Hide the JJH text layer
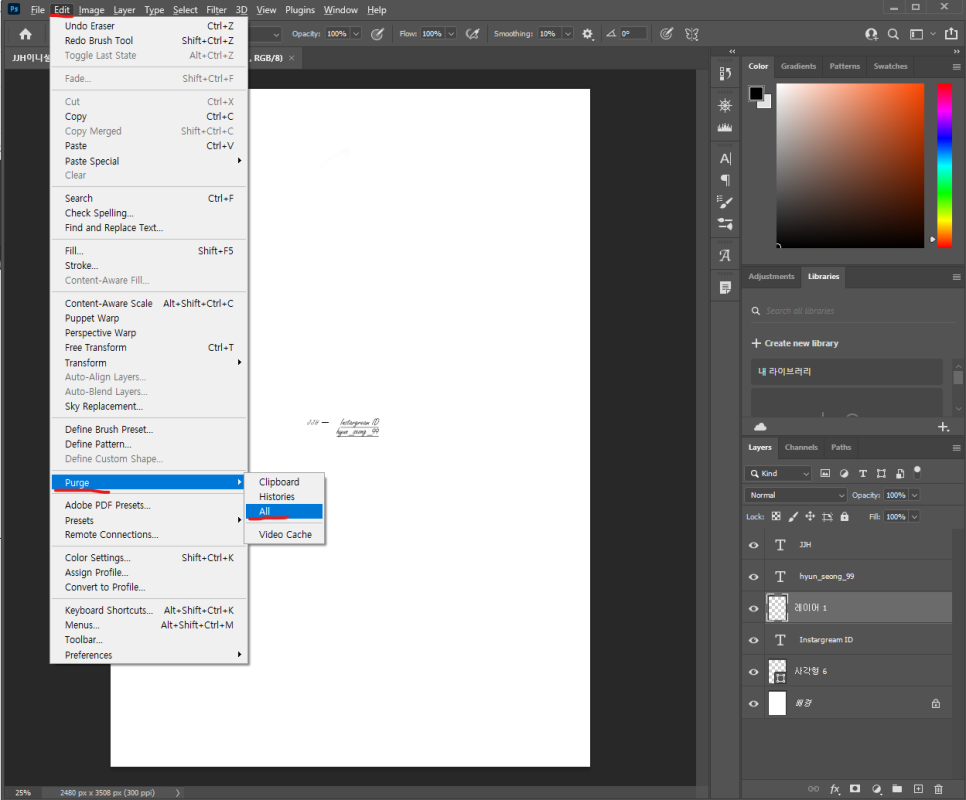 tap(753, 545)
